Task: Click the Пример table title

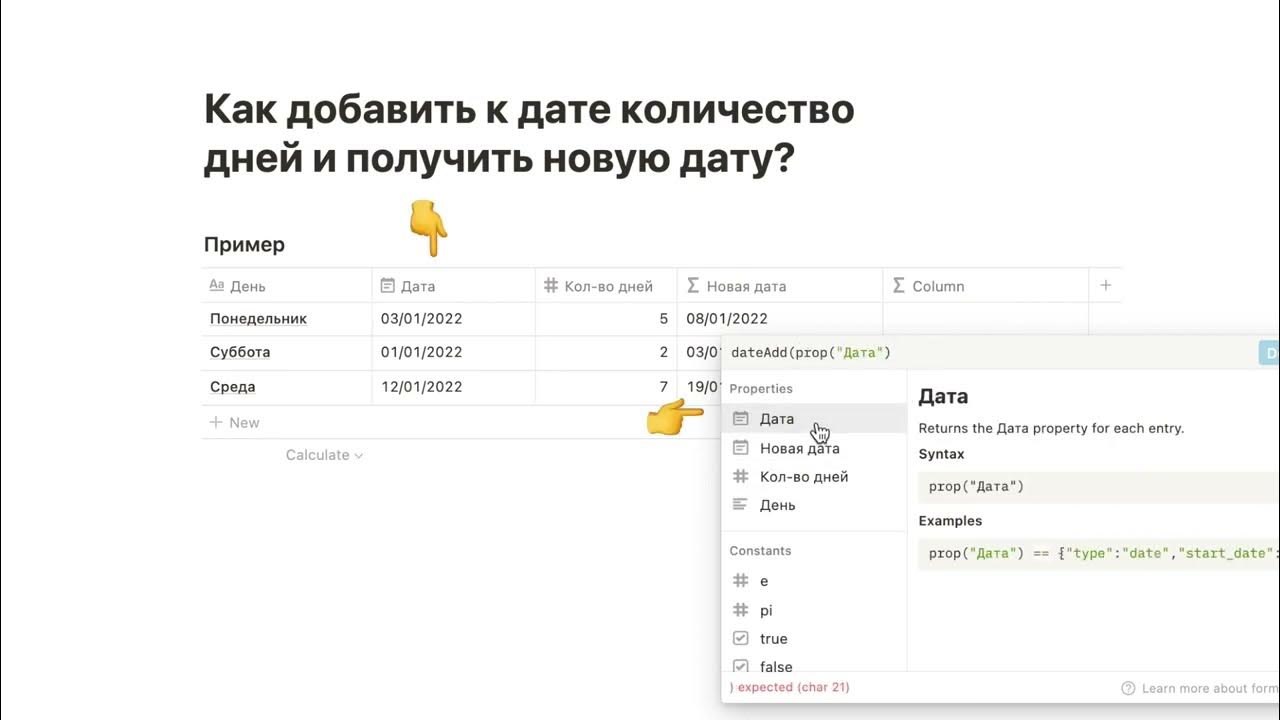Action: tap(244, 245)
